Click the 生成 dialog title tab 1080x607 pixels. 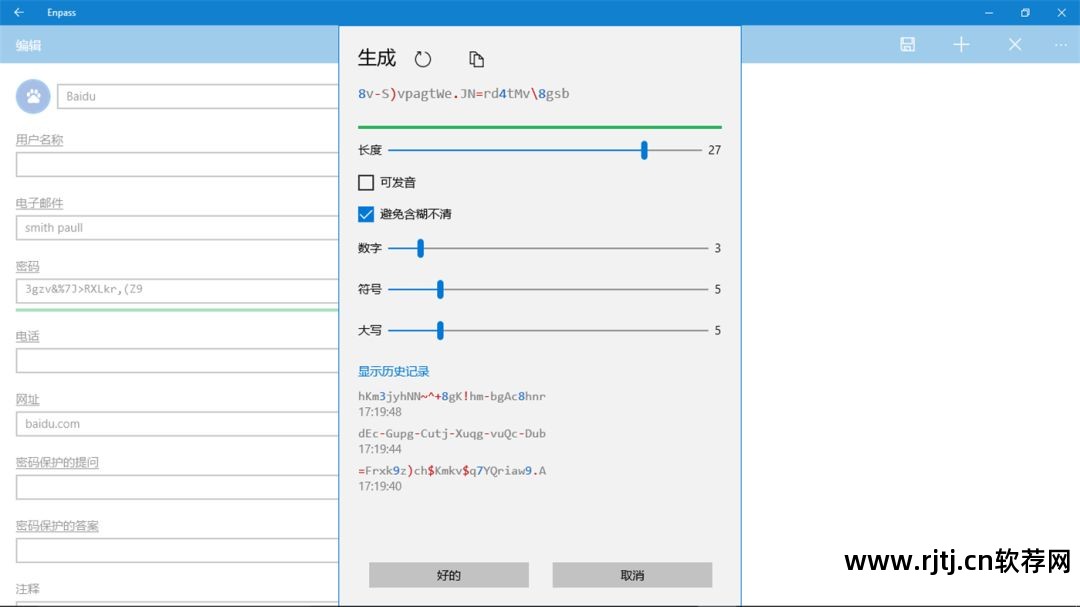[375, 59]
